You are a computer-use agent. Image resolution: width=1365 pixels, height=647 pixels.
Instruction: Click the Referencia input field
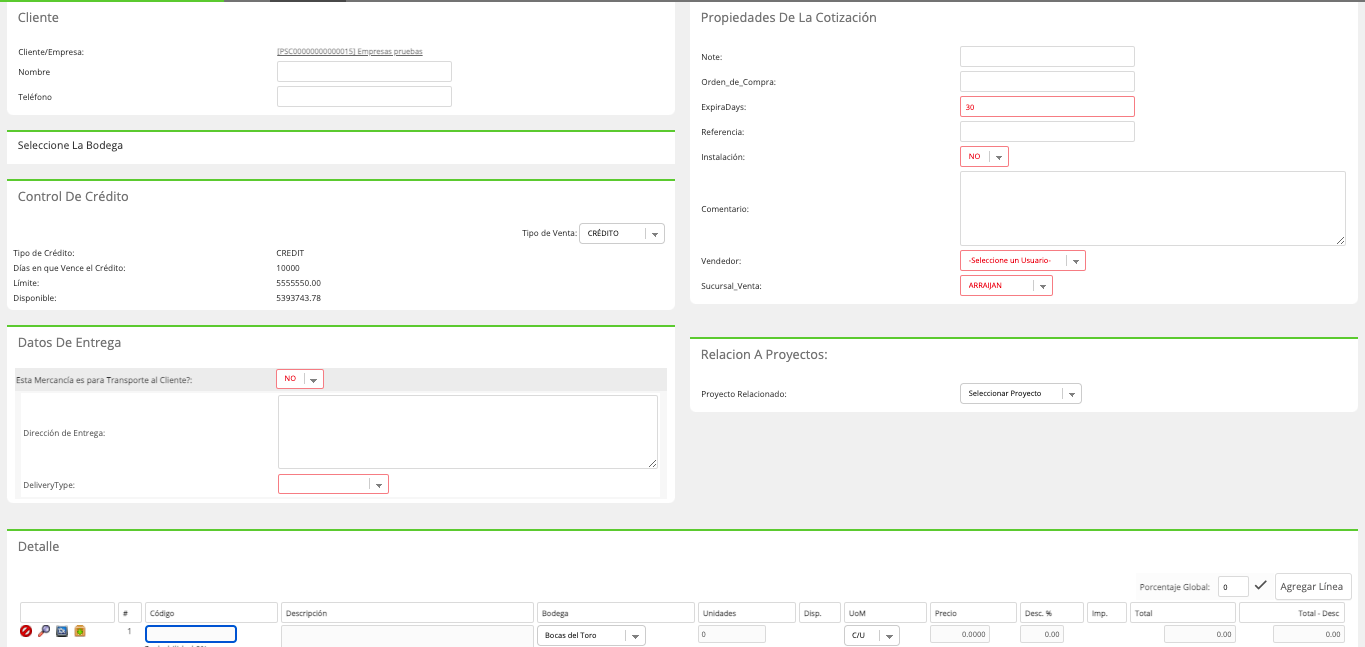click(x=1047, y=132)
